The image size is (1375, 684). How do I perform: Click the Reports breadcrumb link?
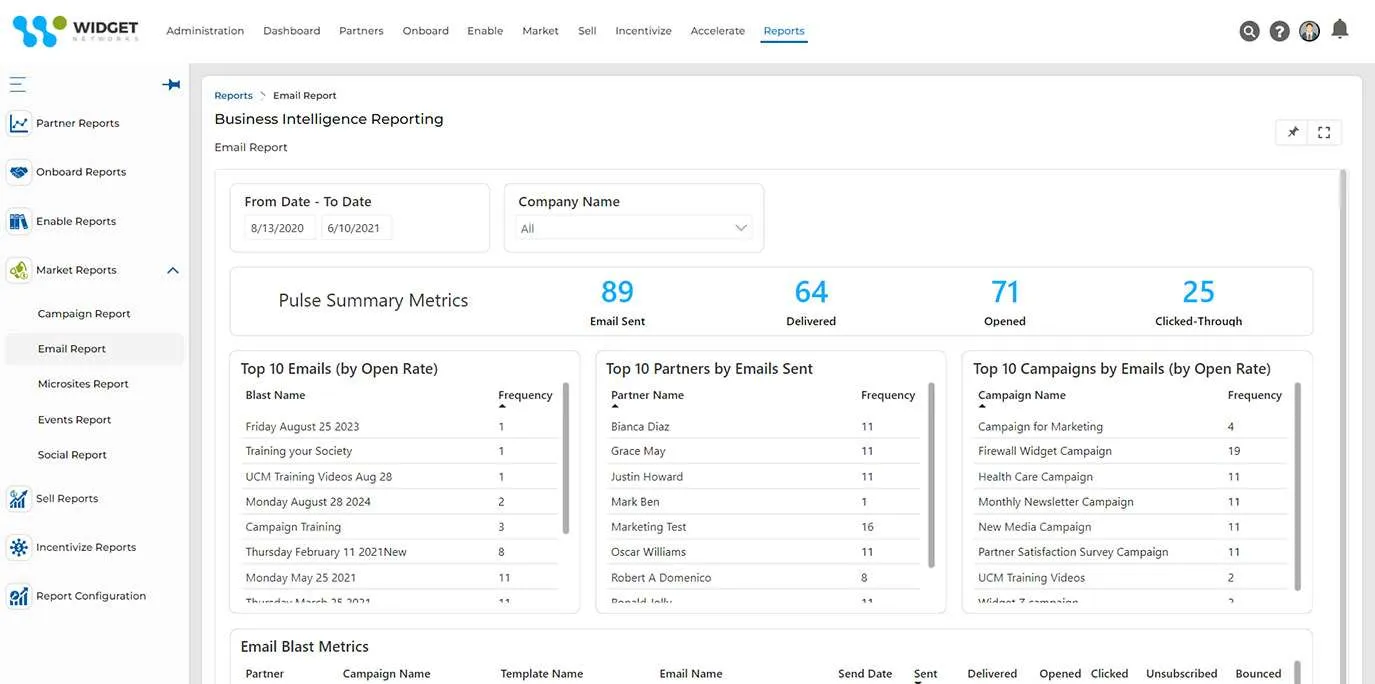pyautogui.click(x=233, y=96)
